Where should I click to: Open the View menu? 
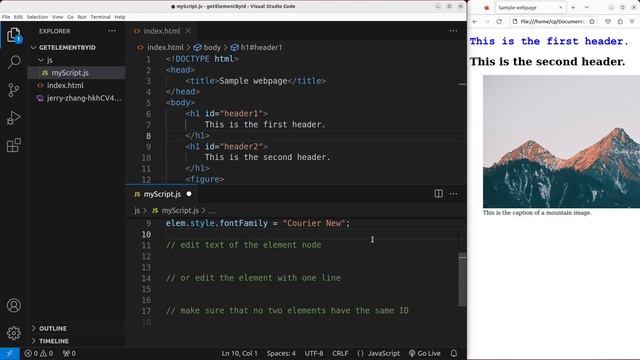58,17
